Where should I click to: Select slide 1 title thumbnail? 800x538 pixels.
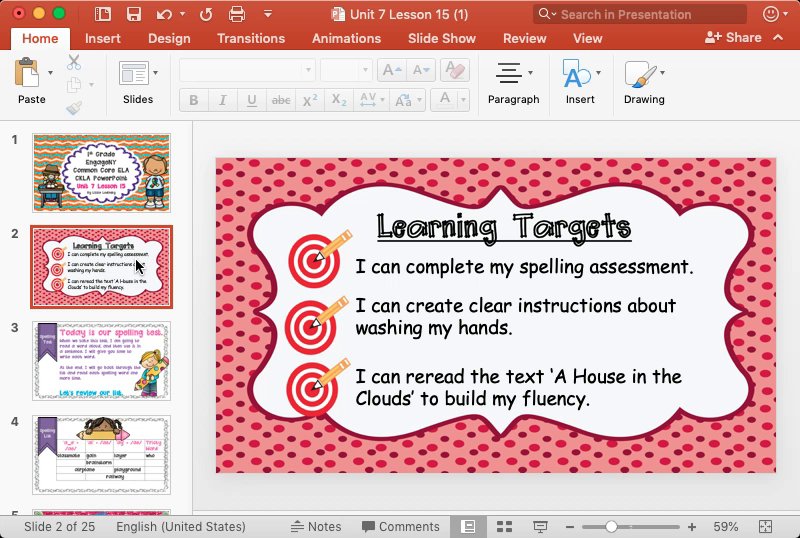point(102,173)
